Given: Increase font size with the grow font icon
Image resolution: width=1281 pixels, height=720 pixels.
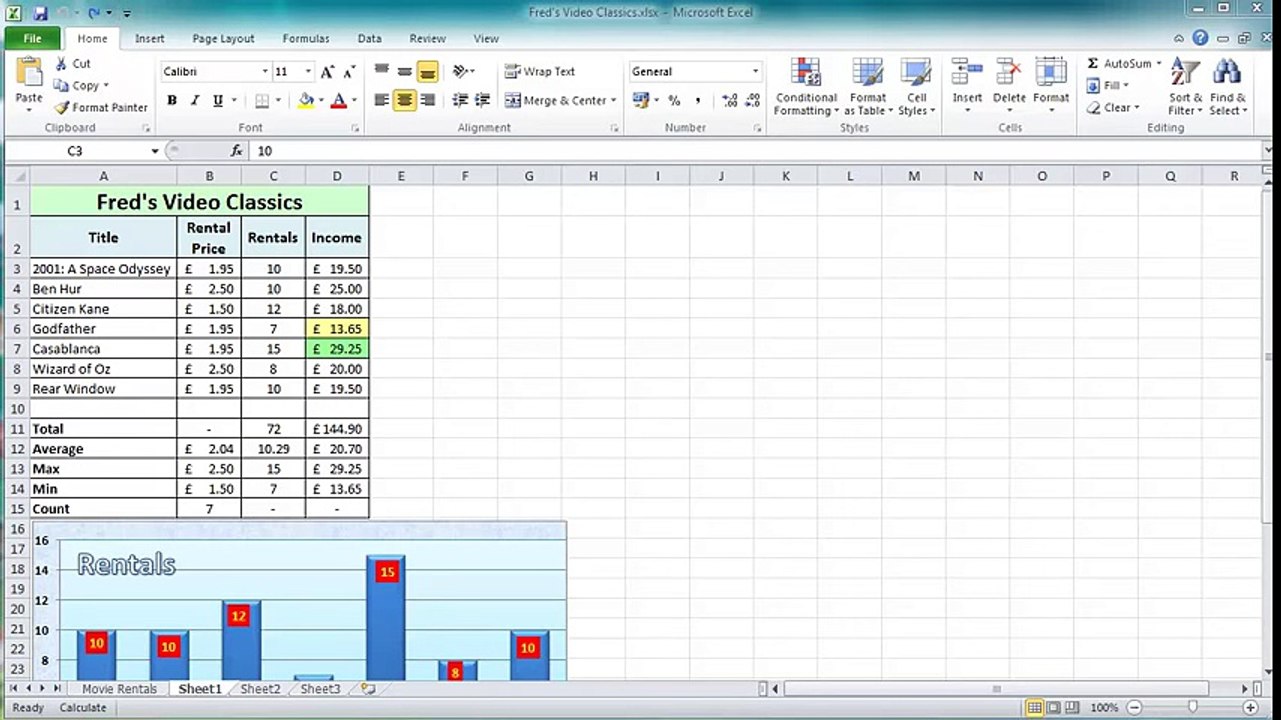Looking at the screenshot, I should pos(327,72).
